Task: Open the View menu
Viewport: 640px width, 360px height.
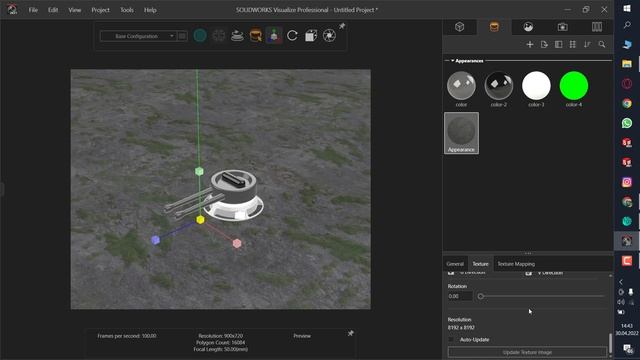Action: point(74,10)
